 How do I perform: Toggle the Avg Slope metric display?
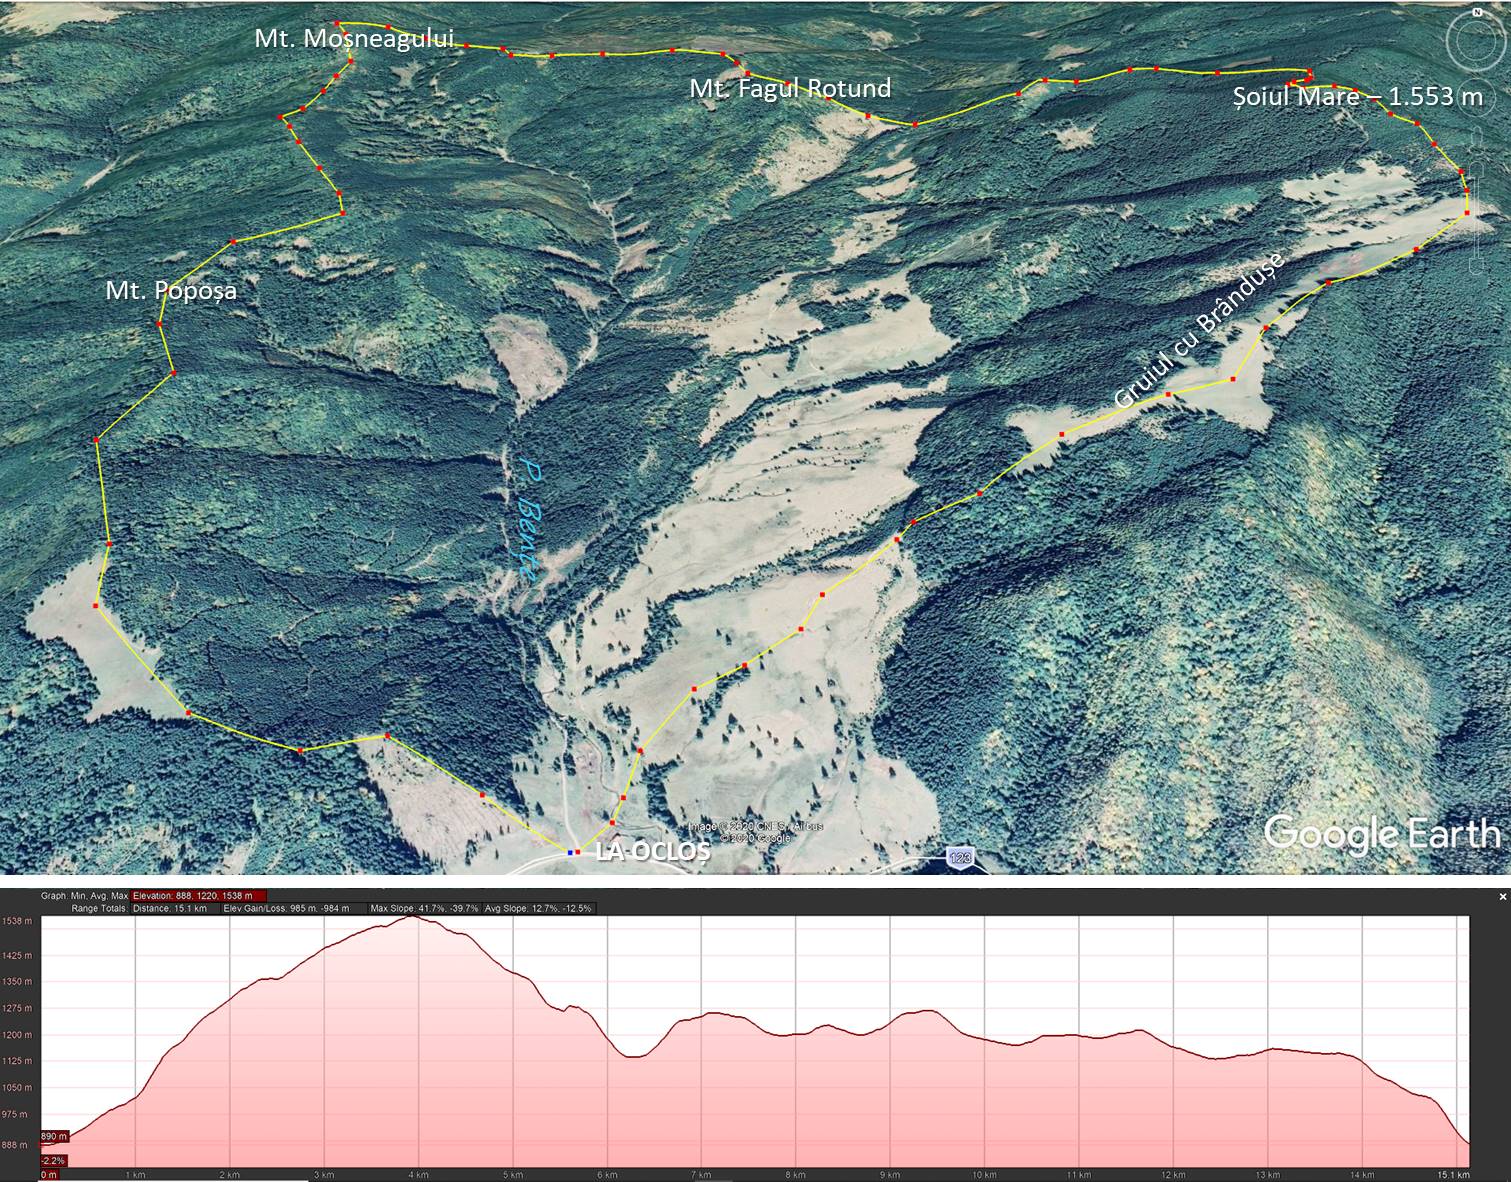point(539,909)
